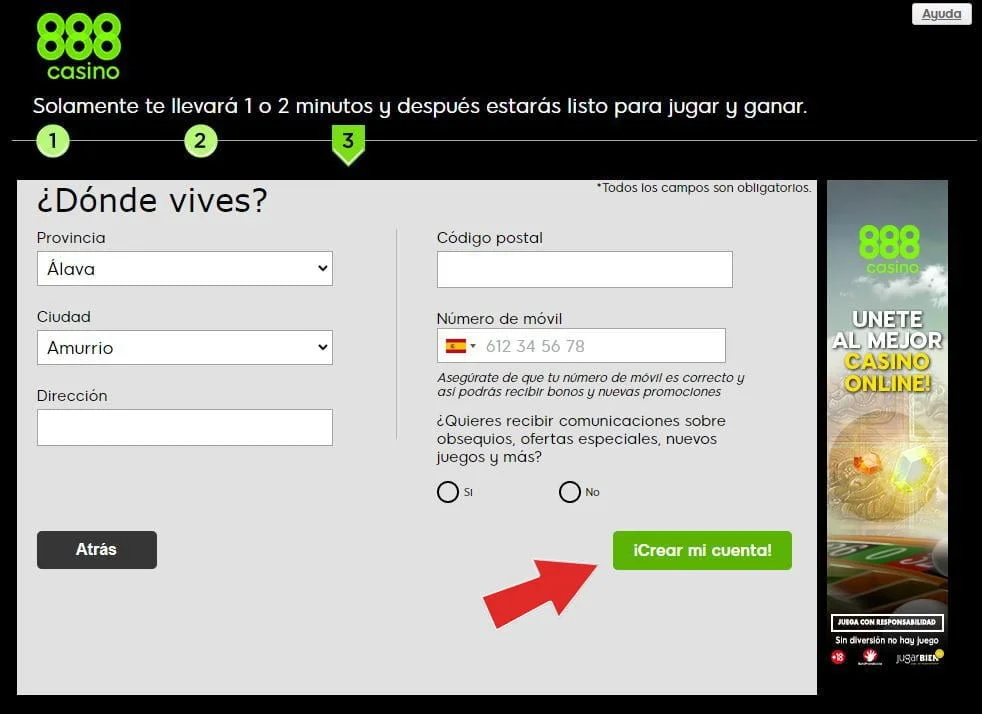Click inside the Código postal field
This screenshot has height=714, width=982.
pos(584,268)
